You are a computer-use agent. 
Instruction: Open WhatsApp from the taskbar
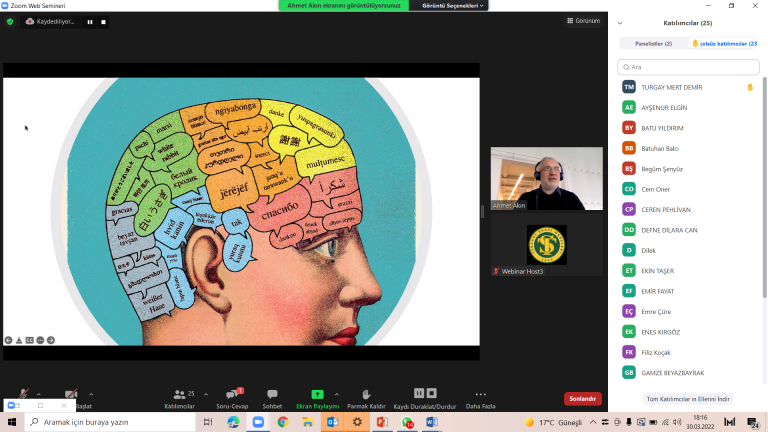point(407,422)
